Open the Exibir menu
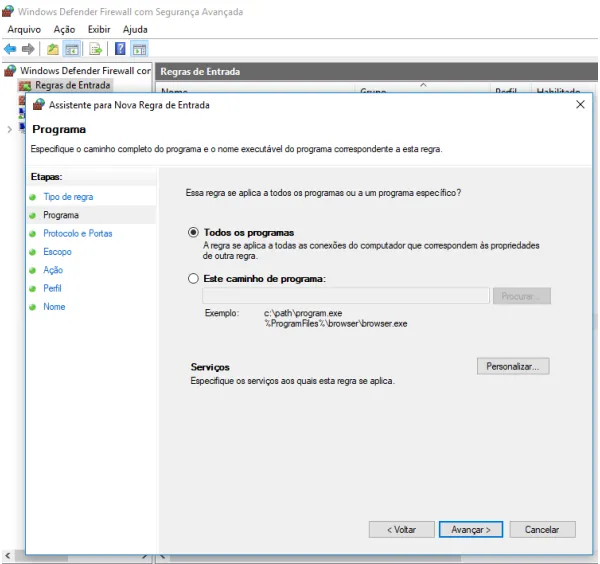Viewport: 600px width, 564px height. point(99,29)
